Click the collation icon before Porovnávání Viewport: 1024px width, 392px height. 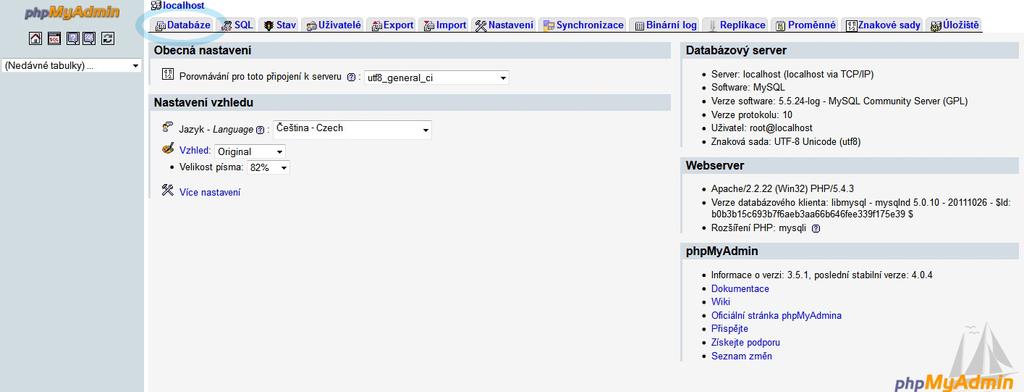click(168, 74)
